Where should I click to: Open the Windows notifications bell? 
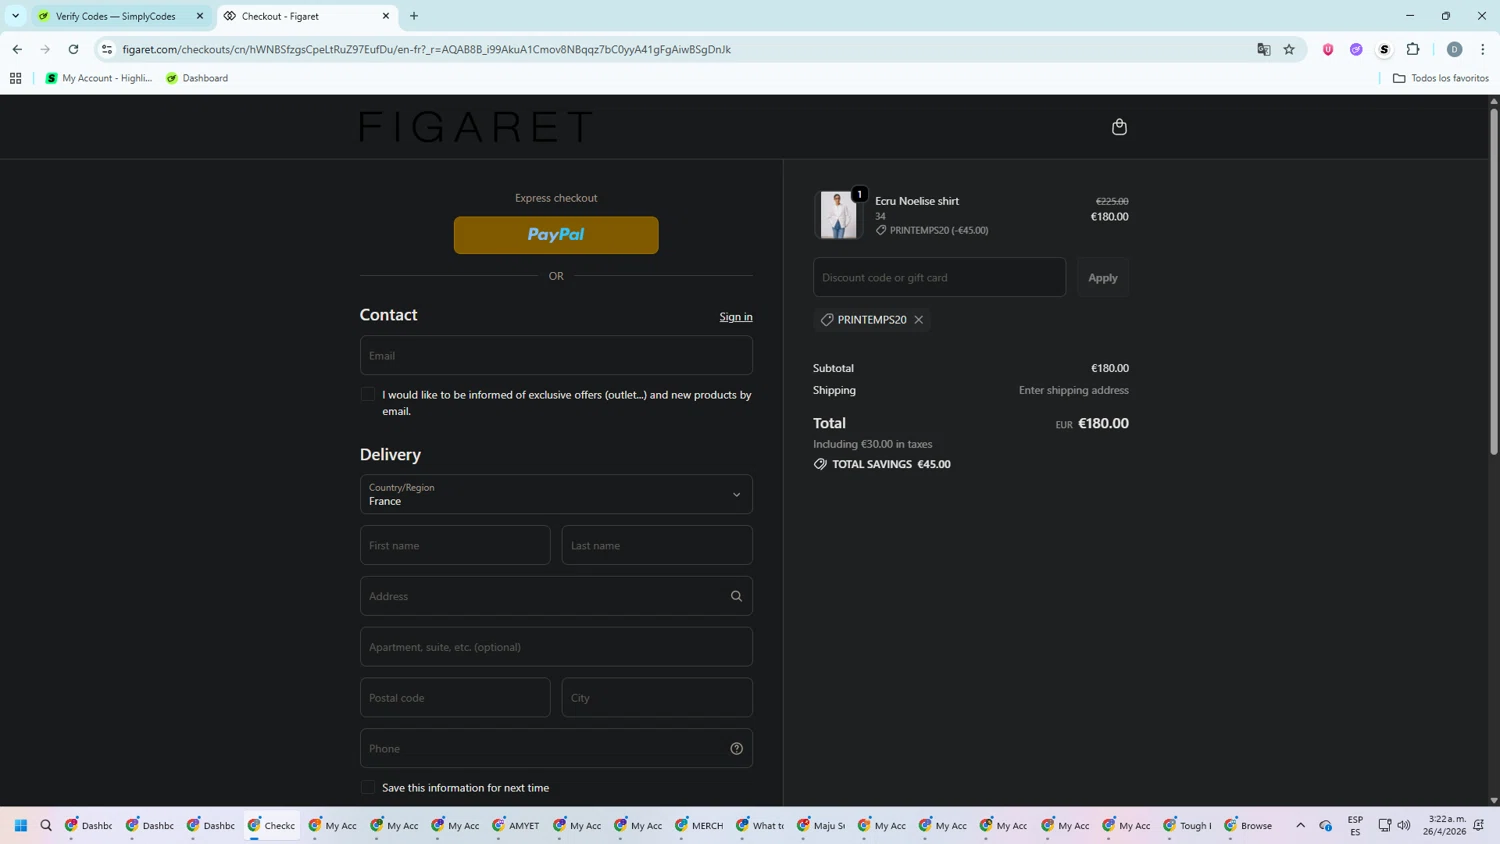click(x=1479, y=826)
